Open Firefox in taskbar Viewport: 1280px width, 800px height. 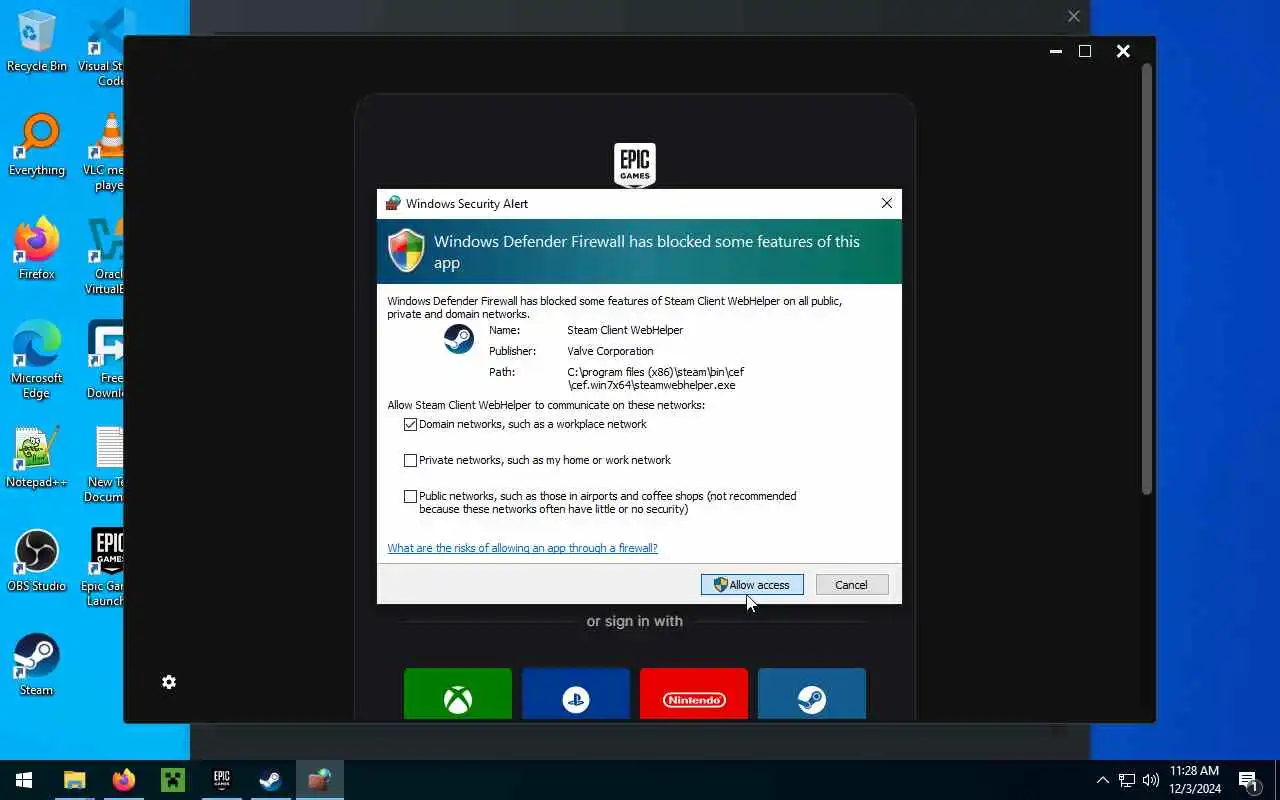[x=124, y=780]
